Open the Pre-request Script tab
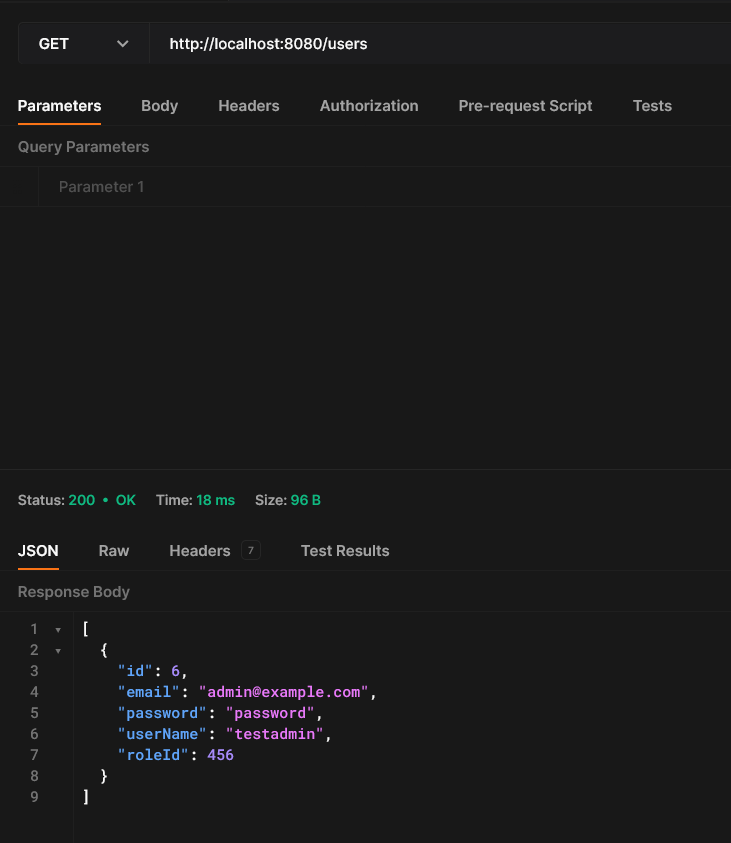This screenshot has height=843, width=731. 525,106
